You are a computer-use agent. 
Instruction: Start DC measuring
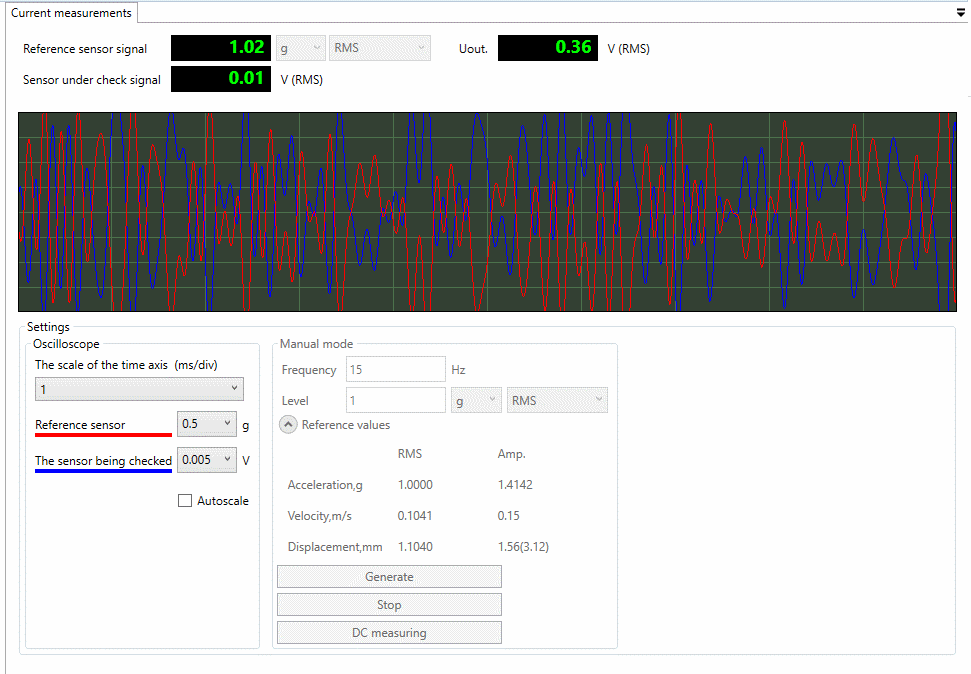click(x=389, y=633)
